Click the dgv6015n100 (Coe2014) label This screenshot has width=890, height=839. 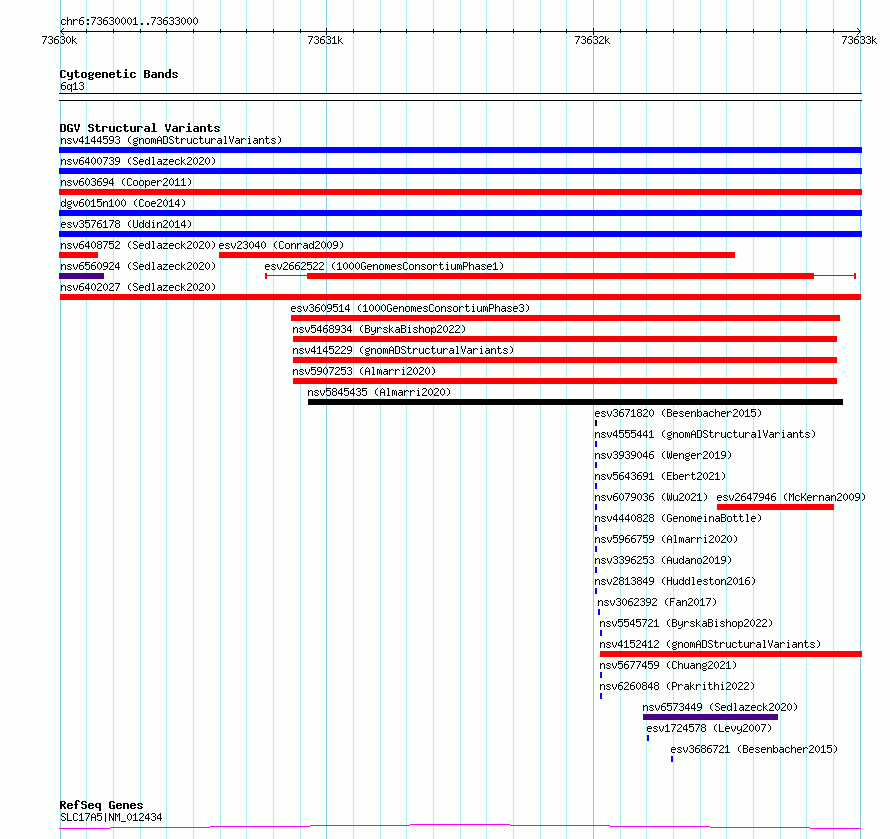[x=123, y=203]
